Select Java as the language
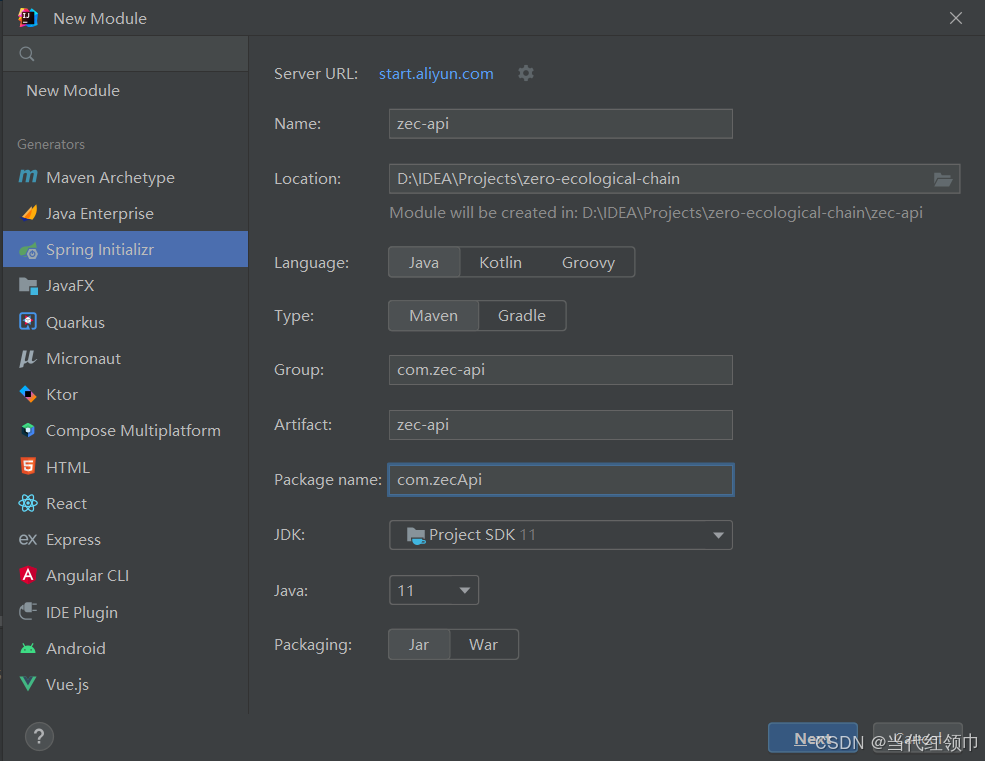 pyautogui.click(x=424, y=262)
